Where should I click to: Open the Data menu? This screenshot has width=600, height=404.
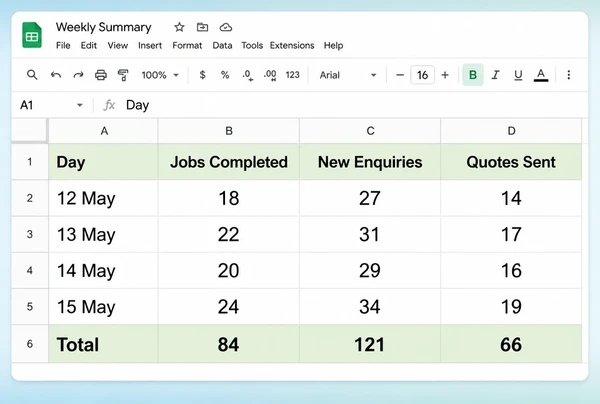[222, 46]
